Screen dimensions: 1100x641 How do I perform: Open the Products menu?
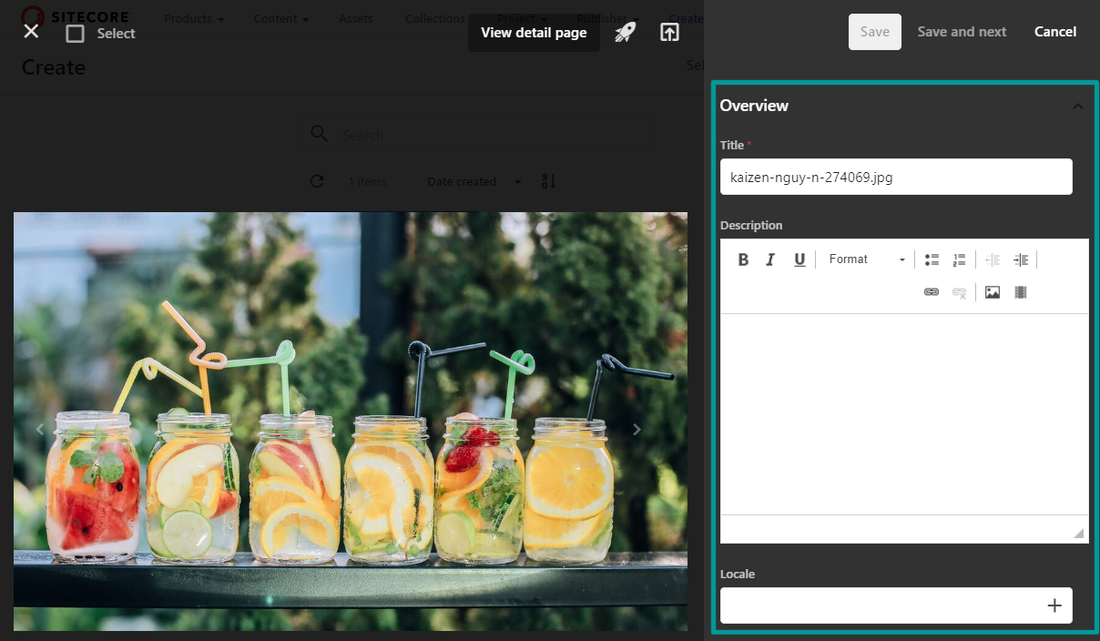[x=194, y=19]
